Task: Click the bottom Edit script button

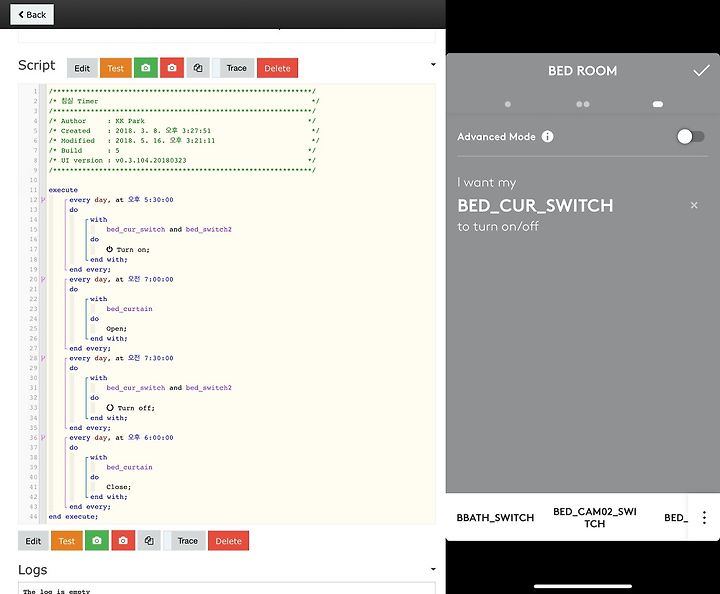Action: click(x=33, y=541)
